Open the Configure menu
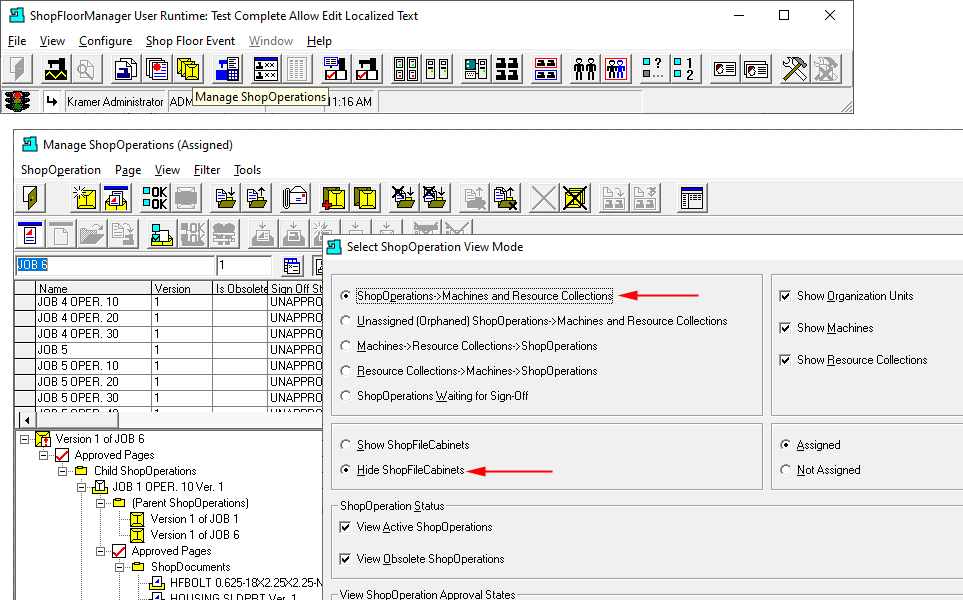 coord(106,41)
